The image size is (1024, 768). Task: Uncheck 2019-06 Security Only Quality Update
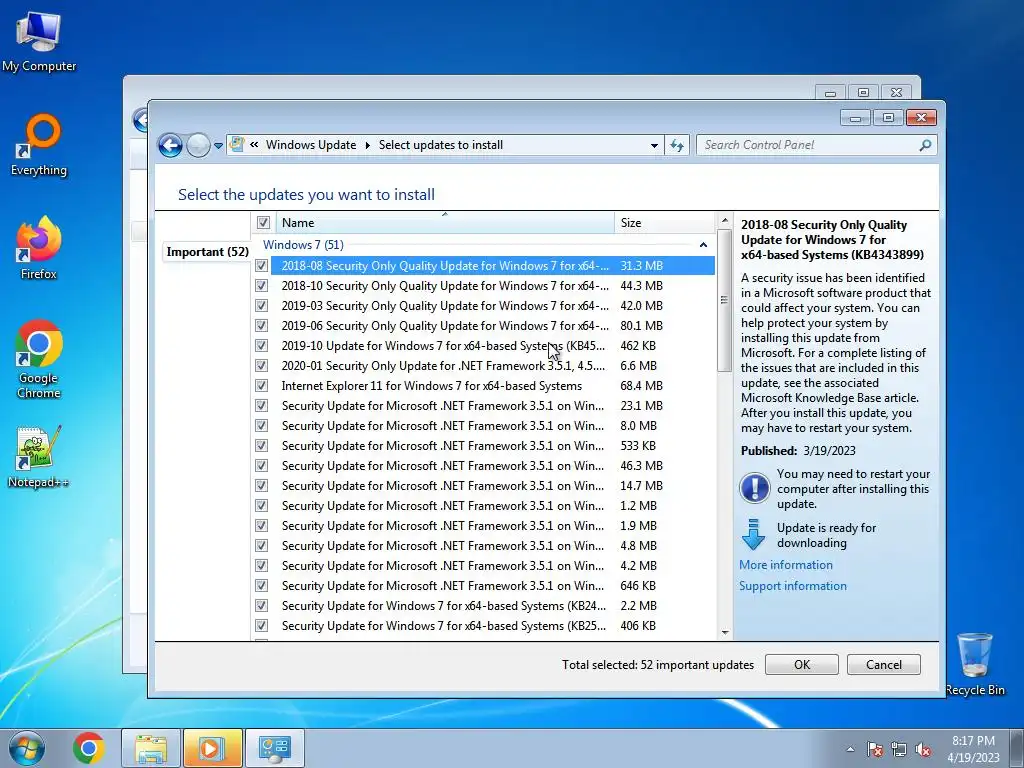point(261,325)
